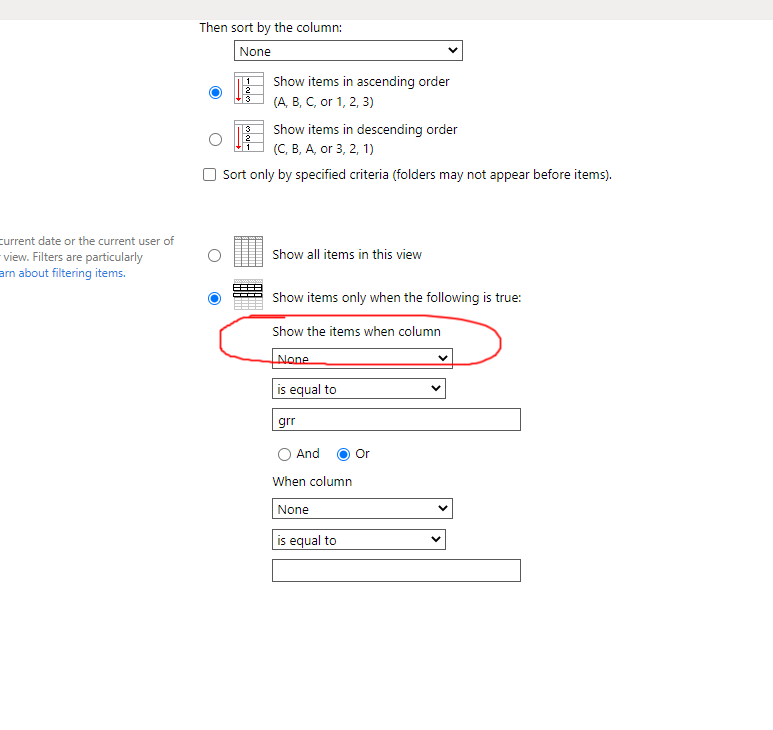
Task: Select the 'And' radio button
Action: pyautogui.click(x=284, y=454)
